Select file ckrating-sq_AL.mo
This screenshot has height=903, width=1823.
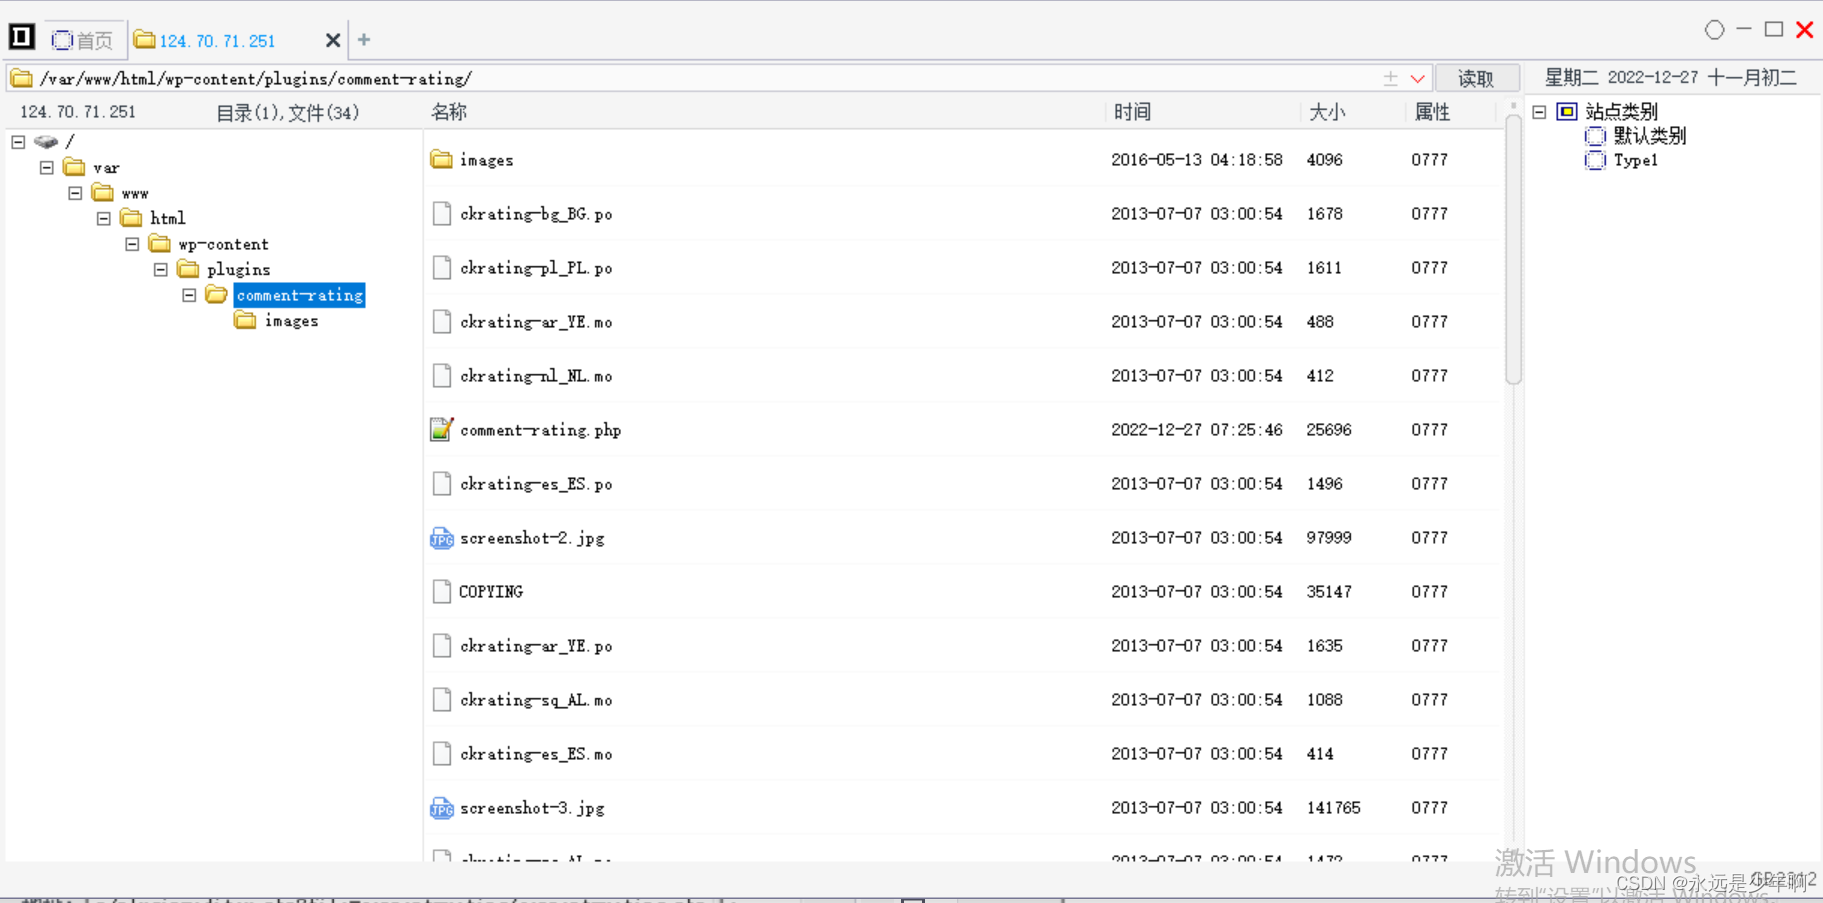pyautogui.click(x=536, y=700)
